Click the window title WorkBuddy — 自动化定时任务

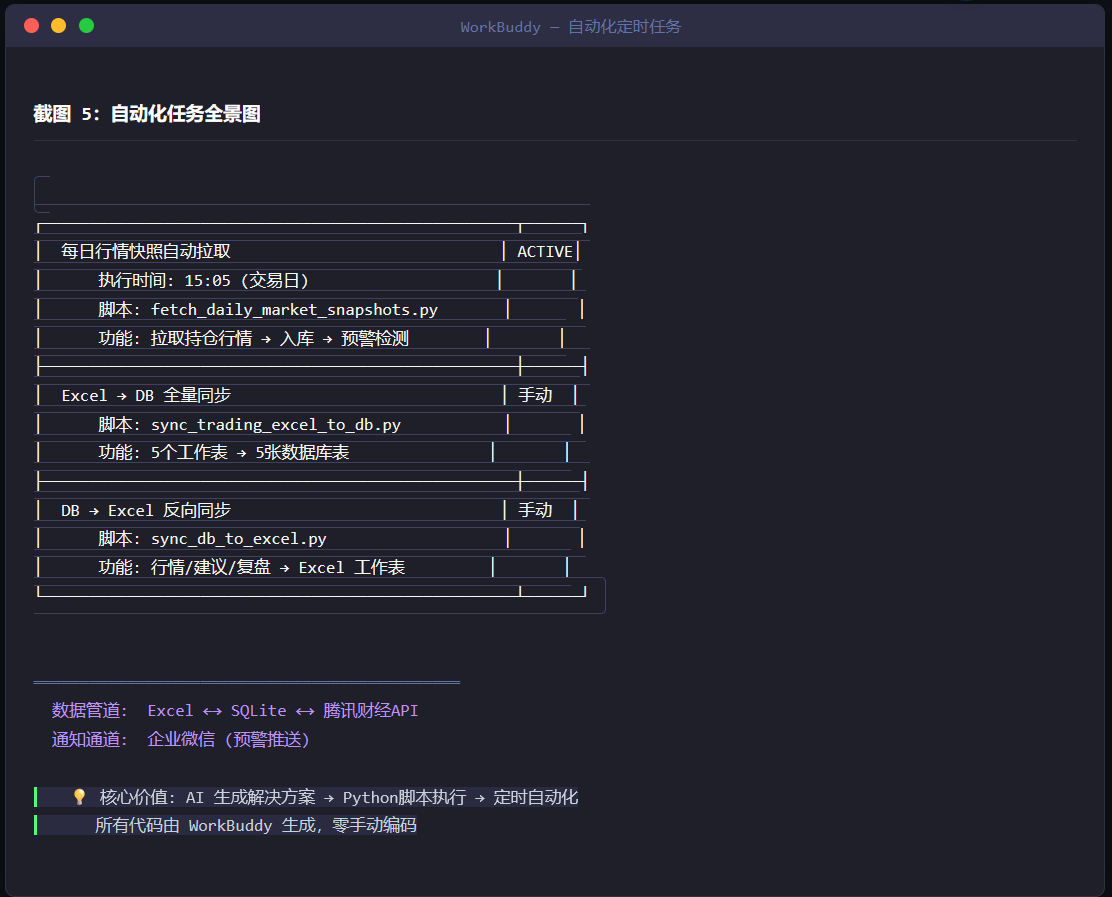570,27
